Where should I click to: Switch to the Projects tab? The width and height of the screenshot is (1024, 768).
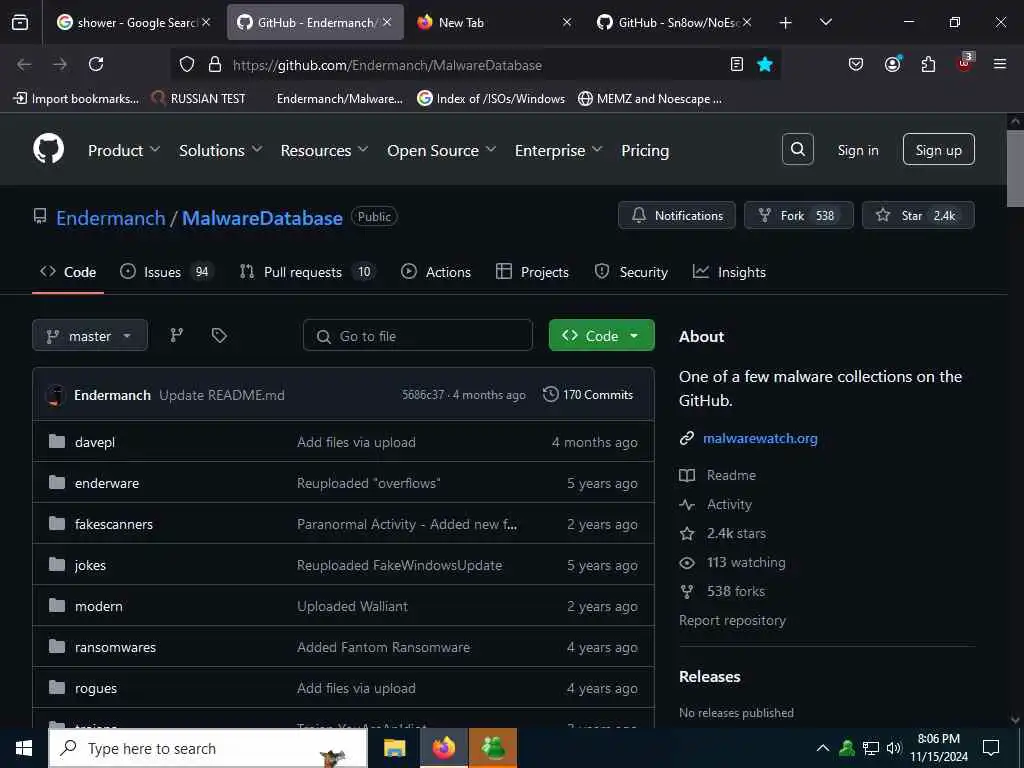pyautogui.click(x=532, y=272)
